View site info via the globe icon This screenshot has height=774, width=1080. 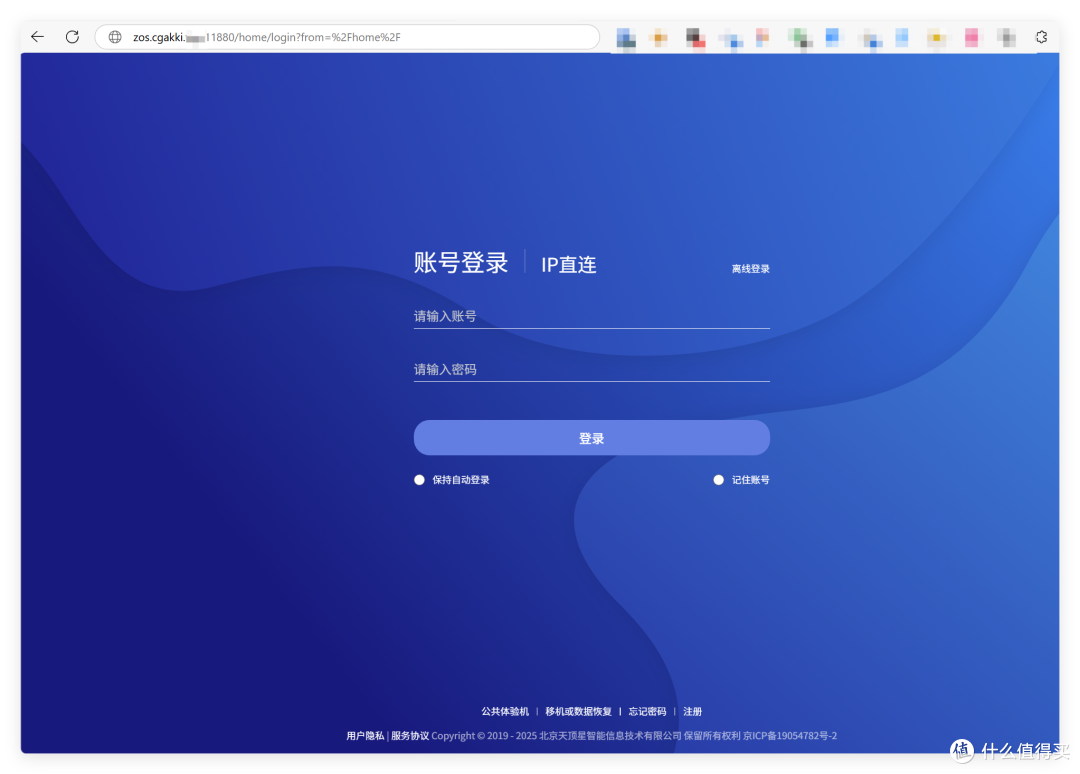pyautogui.click(x=115, y=37)
